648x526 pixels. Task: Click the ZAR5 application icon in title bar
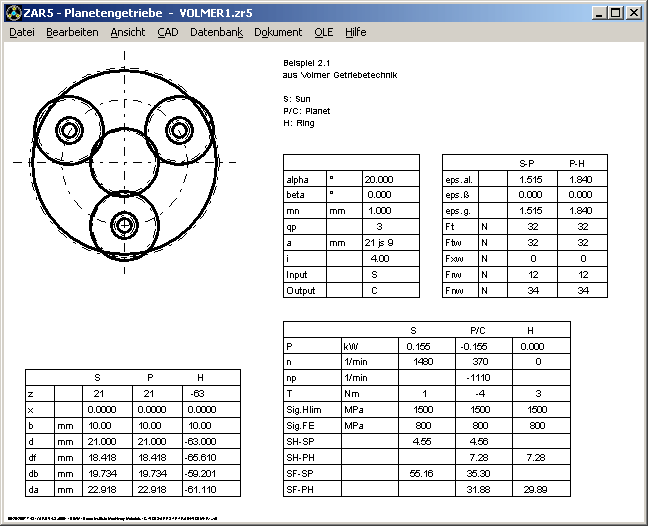(12, 11)
